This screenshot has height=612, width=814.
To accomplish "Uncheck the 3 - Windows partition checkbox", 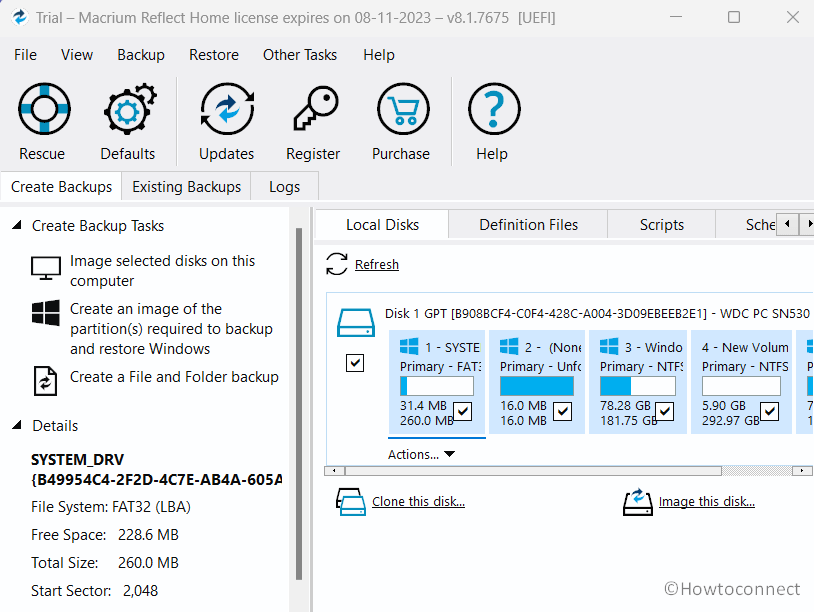I will coord(665,410).
